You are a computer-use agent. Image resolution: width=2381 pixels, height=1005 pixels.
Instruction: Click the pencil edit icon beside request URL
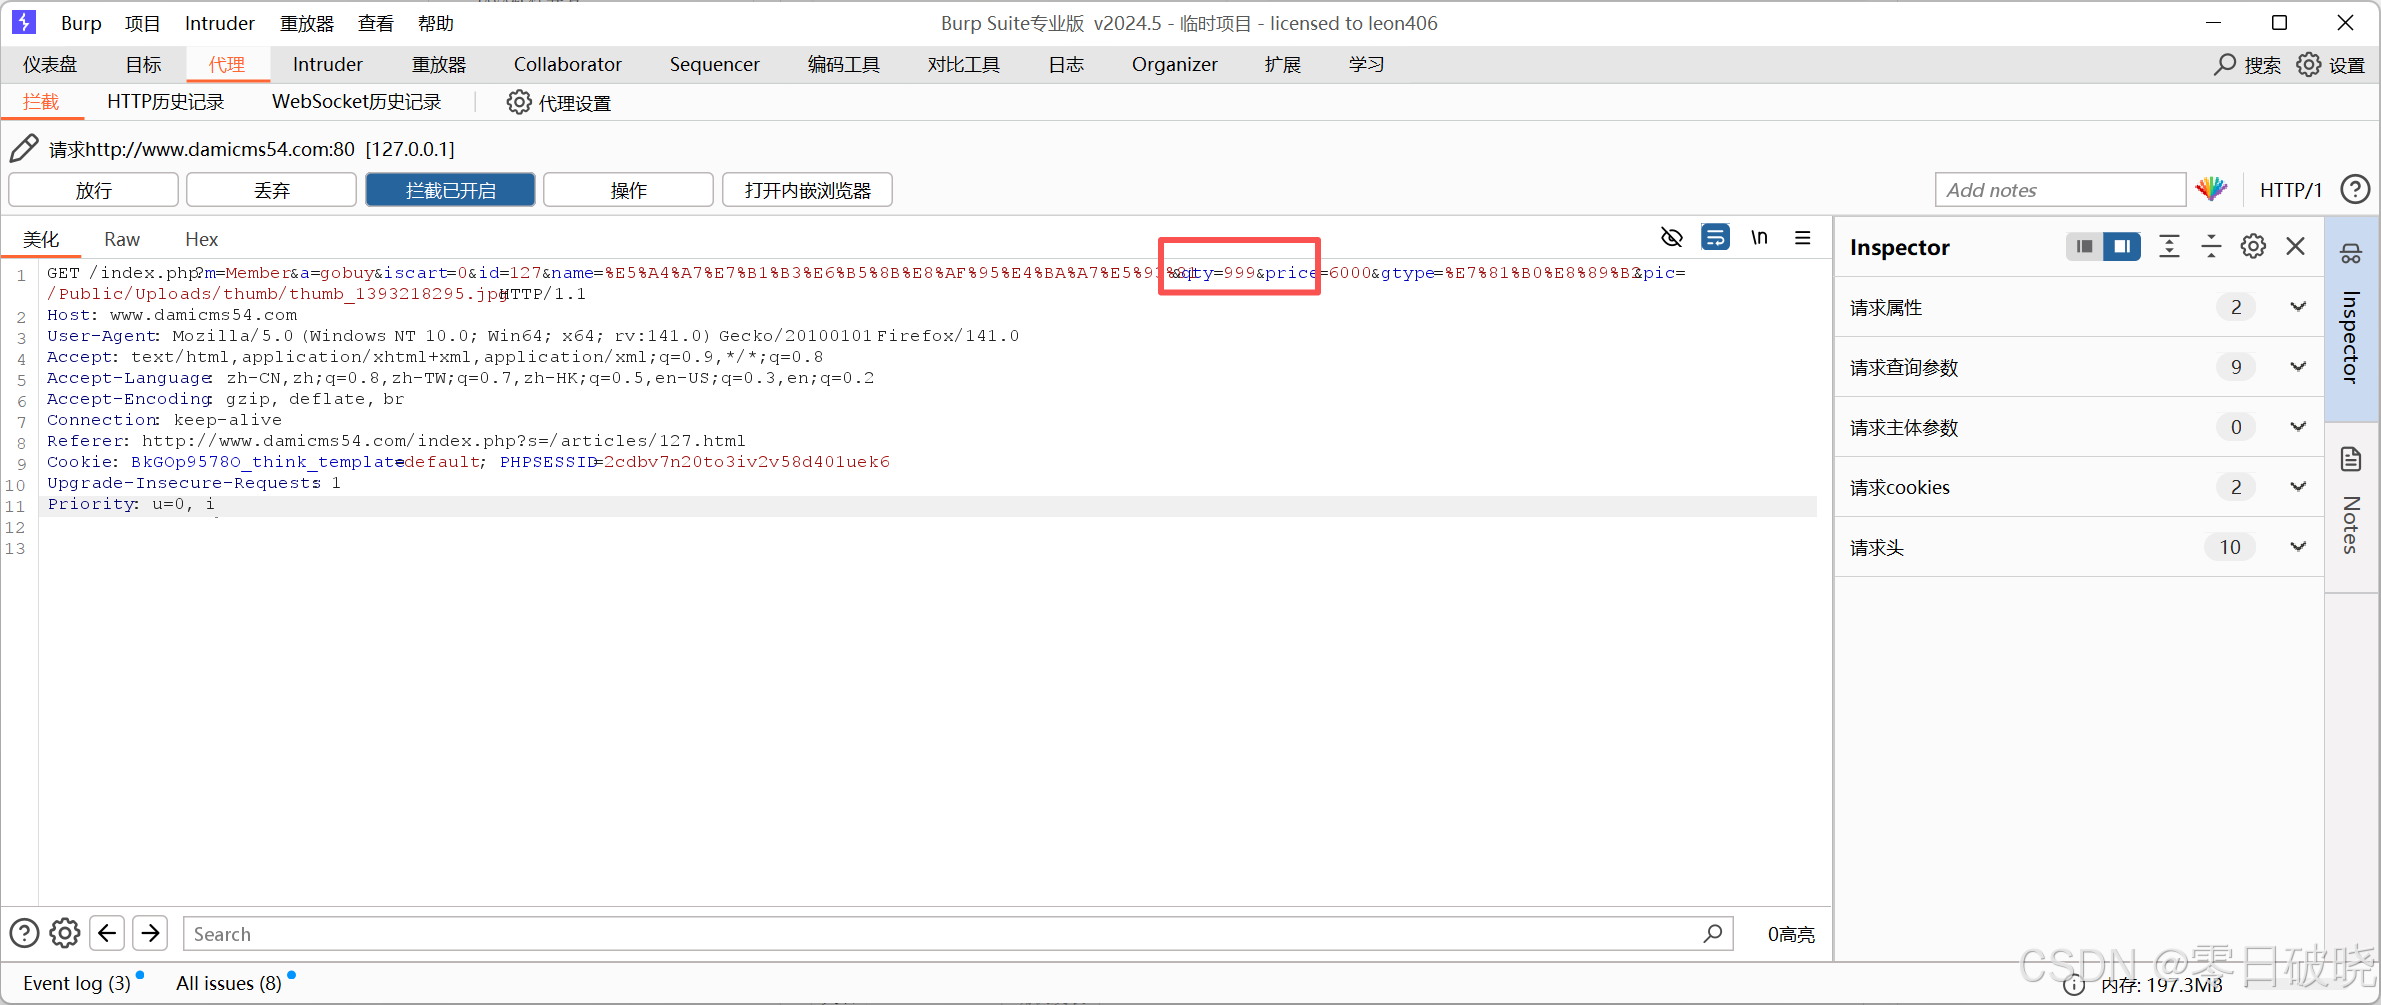(x=24, y=149)
